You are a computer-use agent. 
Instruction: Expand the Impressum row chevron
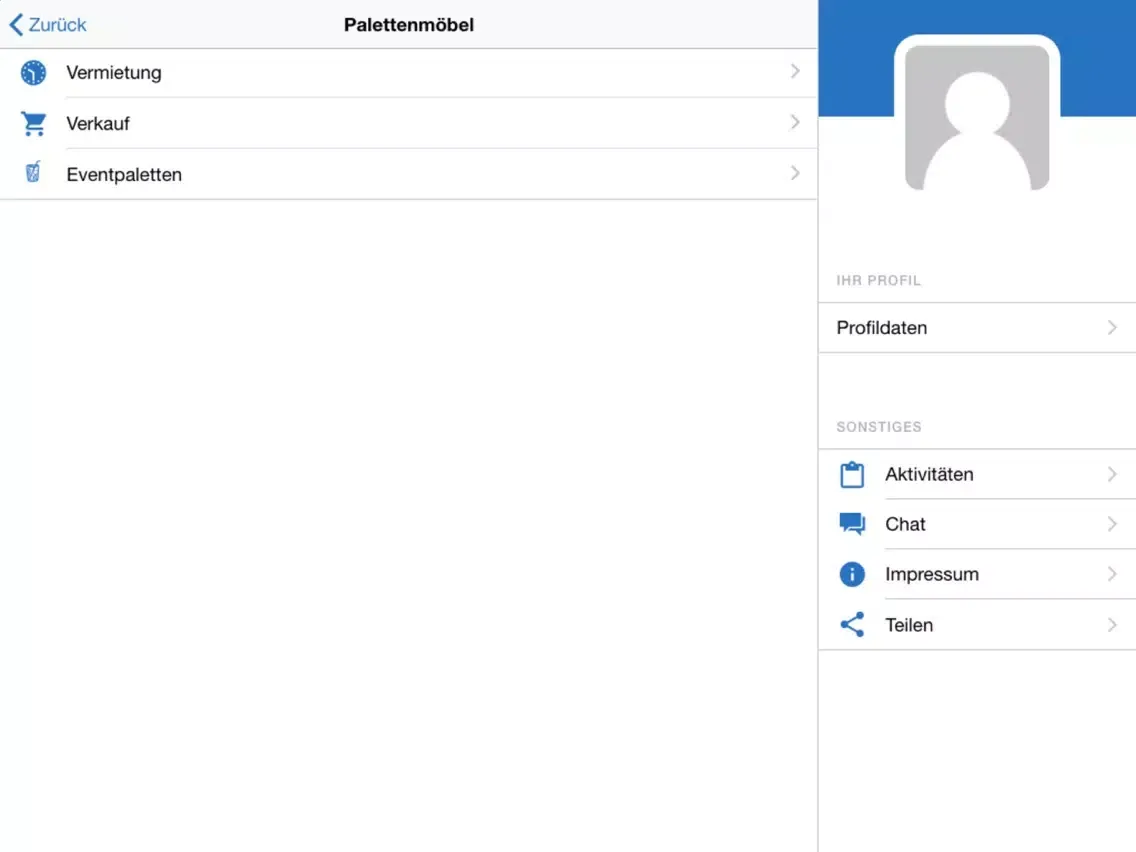tap(1112, 574)
